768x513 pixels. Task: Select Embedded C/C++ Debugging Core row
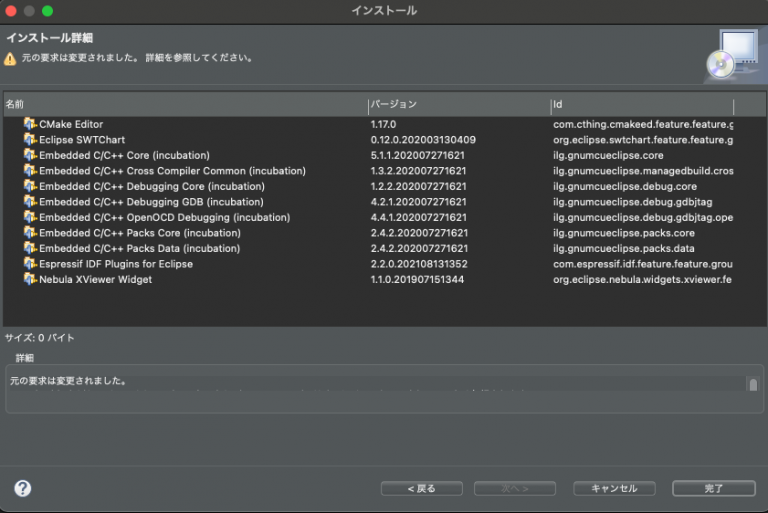152,187
